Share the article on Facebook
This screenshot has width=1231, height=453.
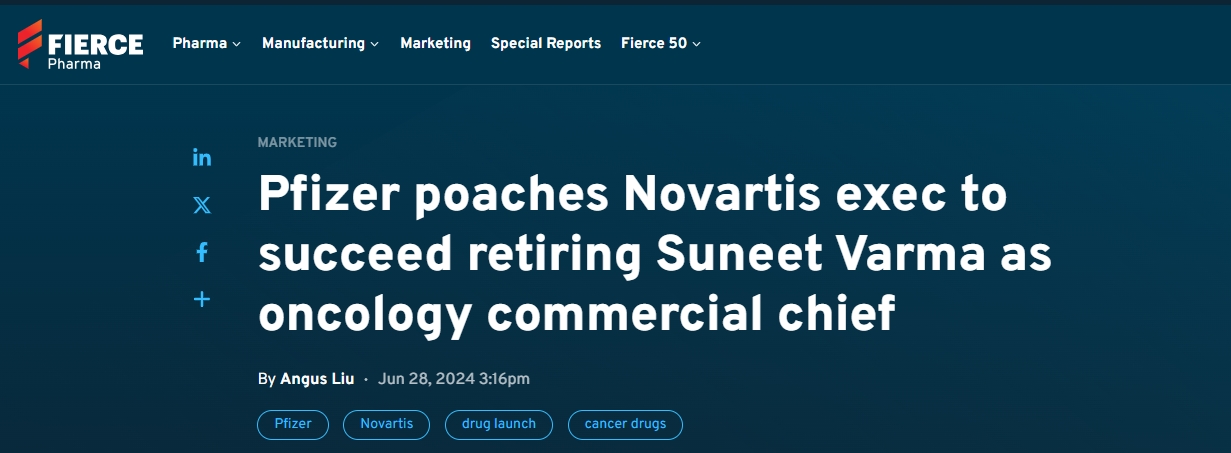pyautogui.click(x=202, y=252)
